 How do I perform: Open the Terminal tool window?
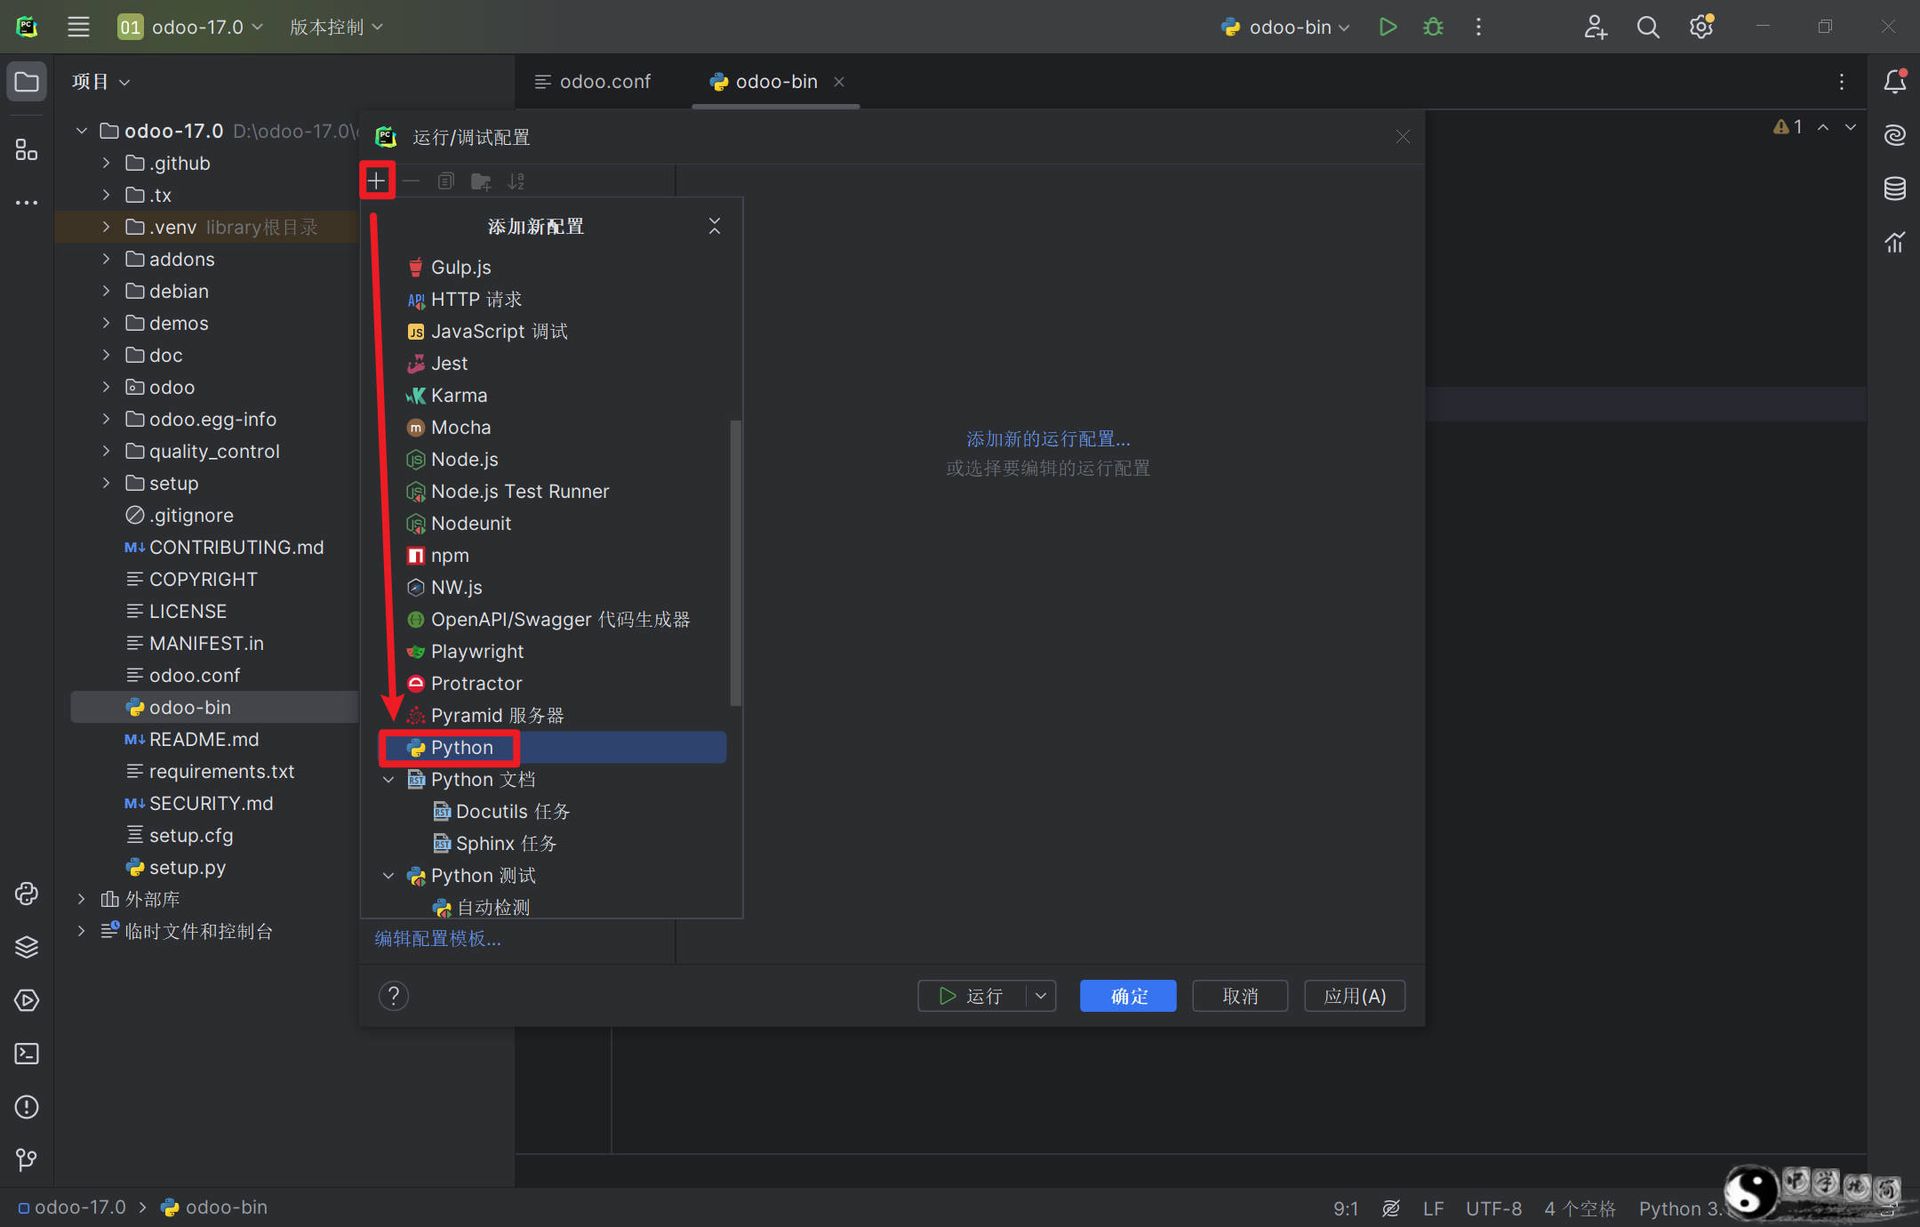pyautogui.click(x=27, y=1053)
